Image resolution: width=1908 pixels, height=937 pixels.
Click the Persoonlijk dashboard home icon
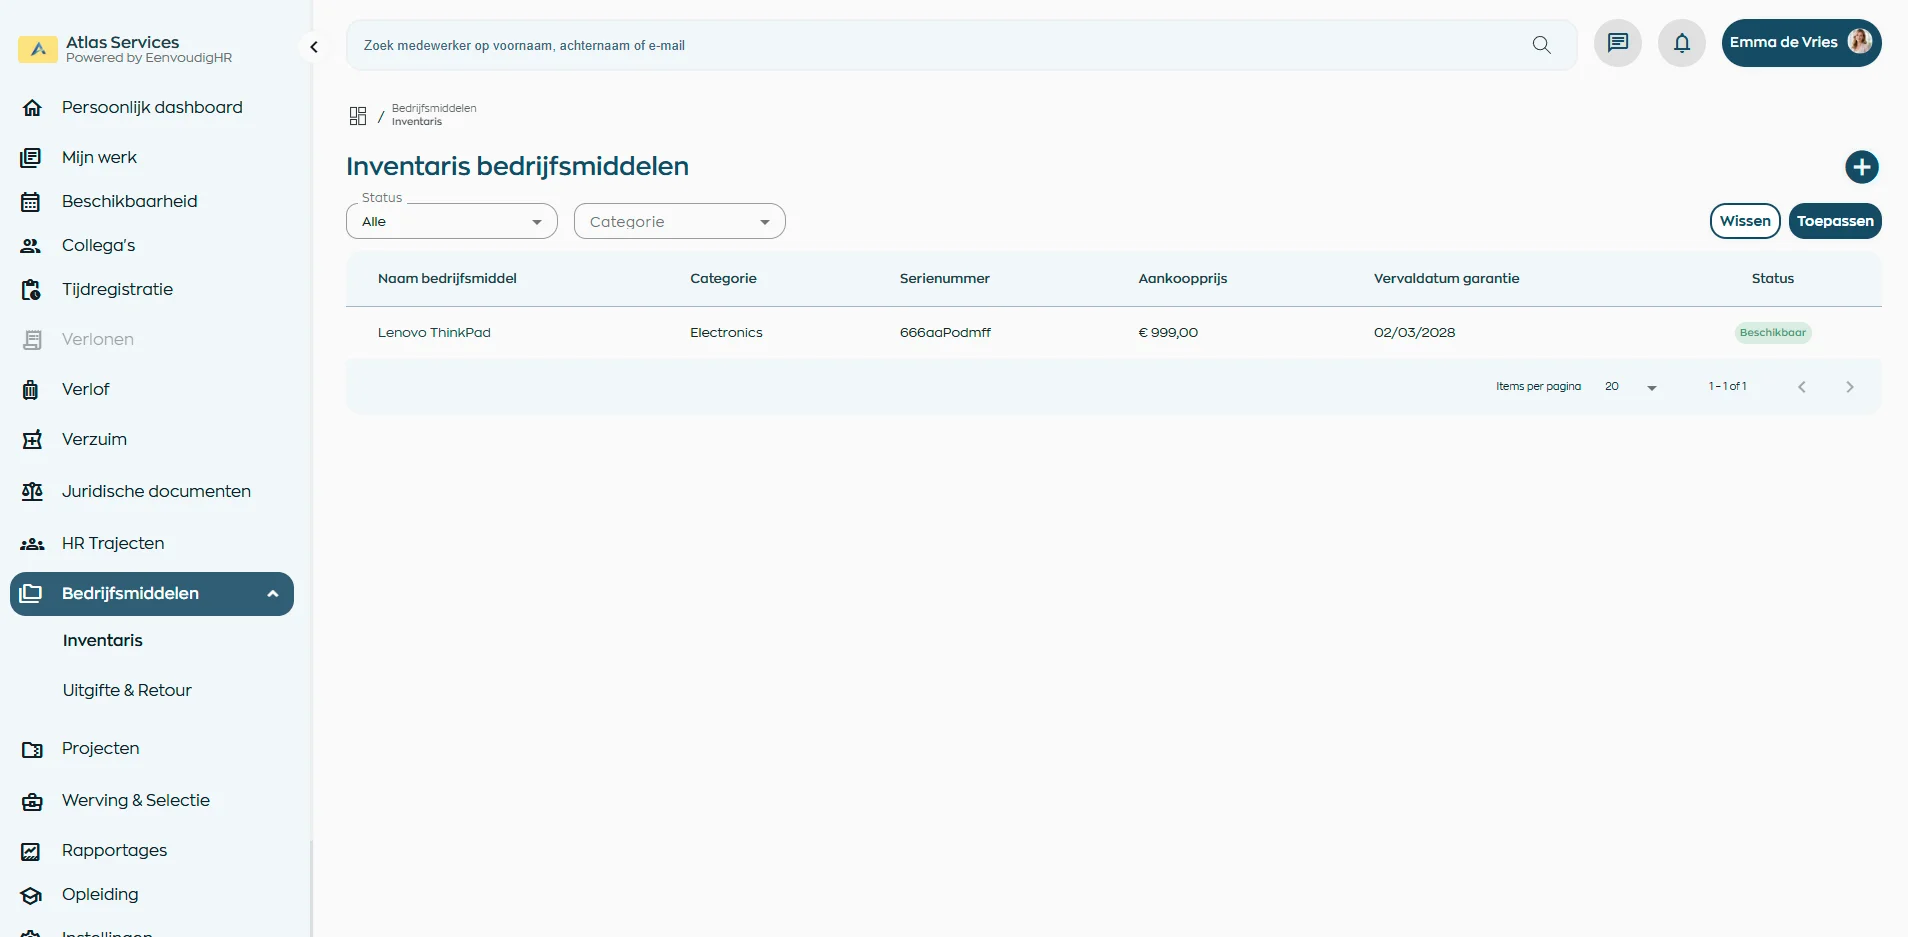(32, 108)
